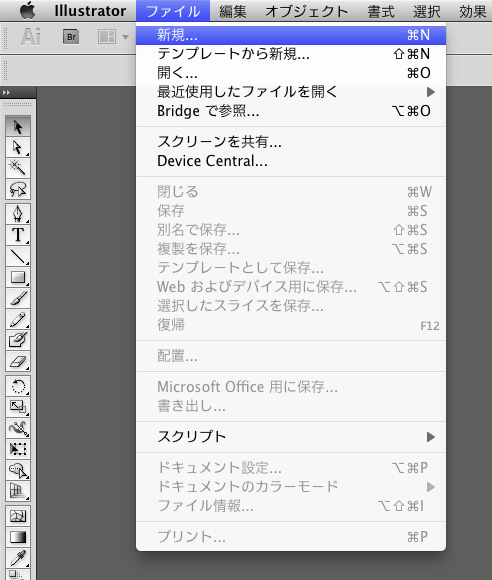Select the Type tool
492x580 pixels.
pyautogui.click(x=18, y=235)
